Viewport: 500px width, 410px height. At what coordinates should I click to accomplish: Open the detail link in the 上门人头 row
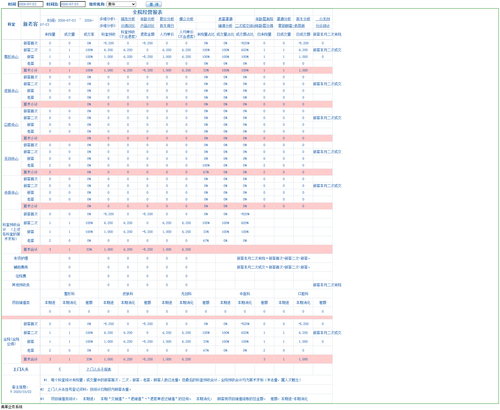[x=99, y=369]
